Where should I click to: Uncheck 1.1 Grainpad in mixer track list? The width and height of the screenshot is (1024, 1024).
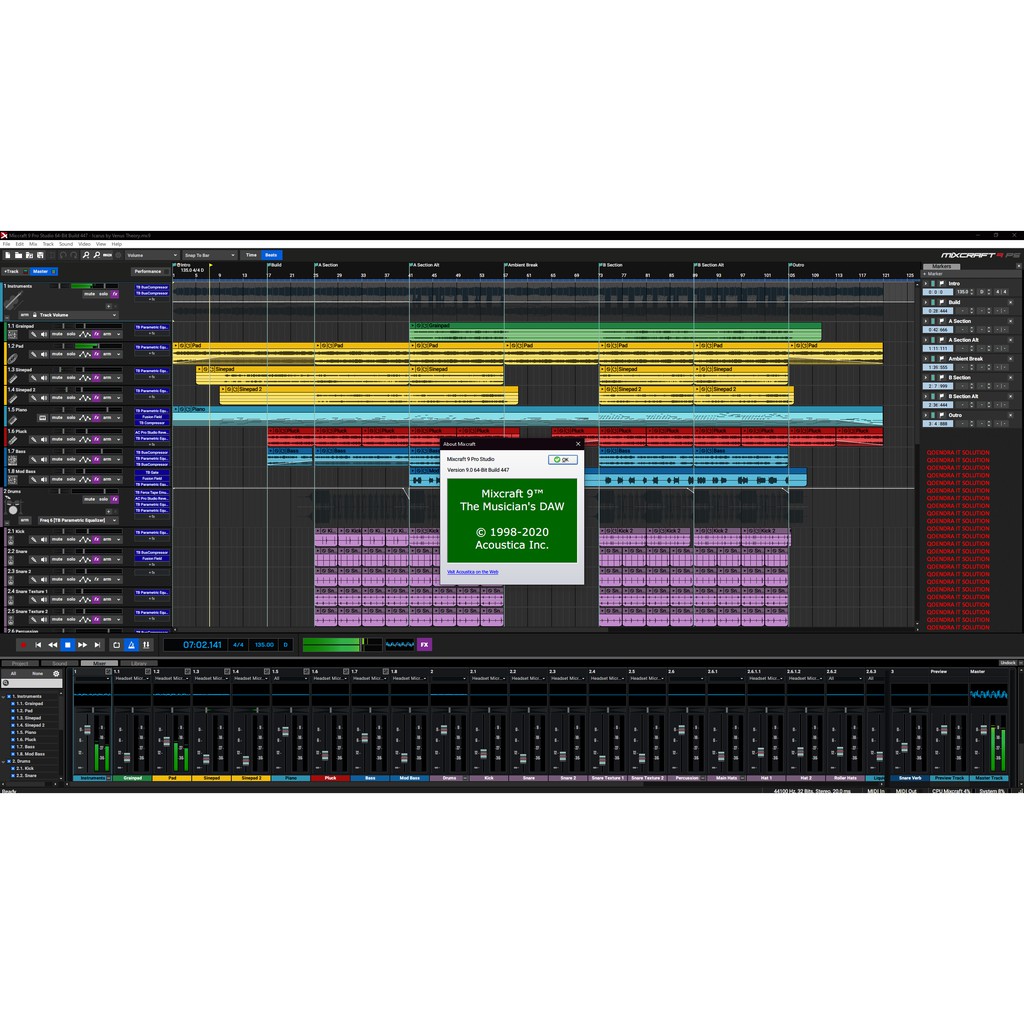point(15,703)
